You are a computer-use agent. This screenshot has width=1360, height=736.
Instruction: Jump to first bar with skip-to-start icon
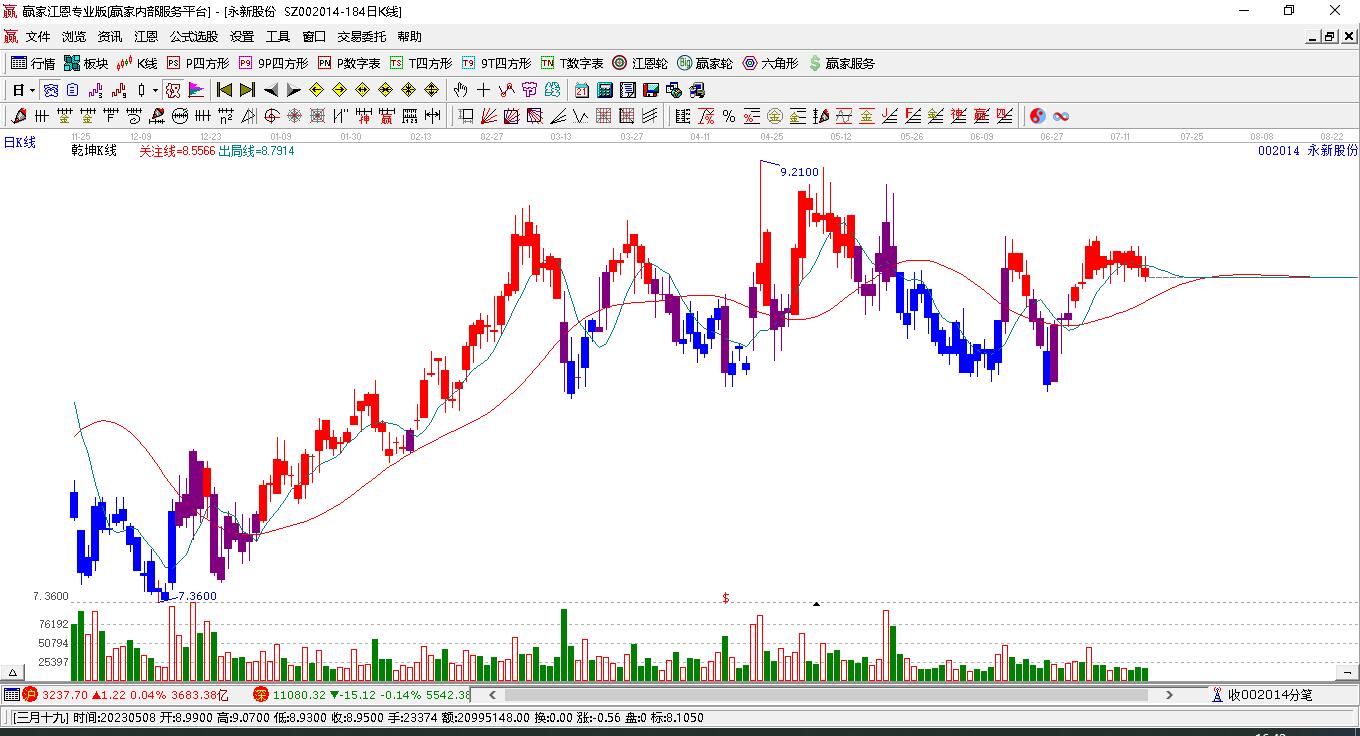[225, 90]
